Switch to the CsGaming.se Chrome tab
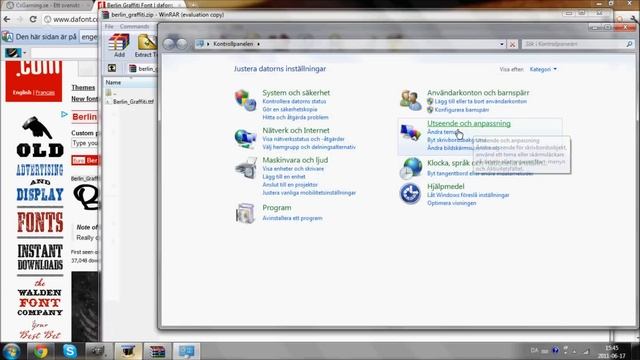The width and height of the screenshot is (640, 360). click(x=47, y=5)
